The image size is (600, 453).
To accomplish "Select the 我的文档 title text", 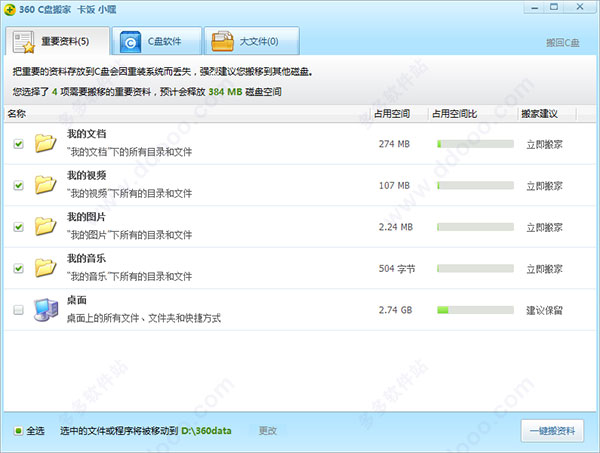I will [x=86, y=134].
